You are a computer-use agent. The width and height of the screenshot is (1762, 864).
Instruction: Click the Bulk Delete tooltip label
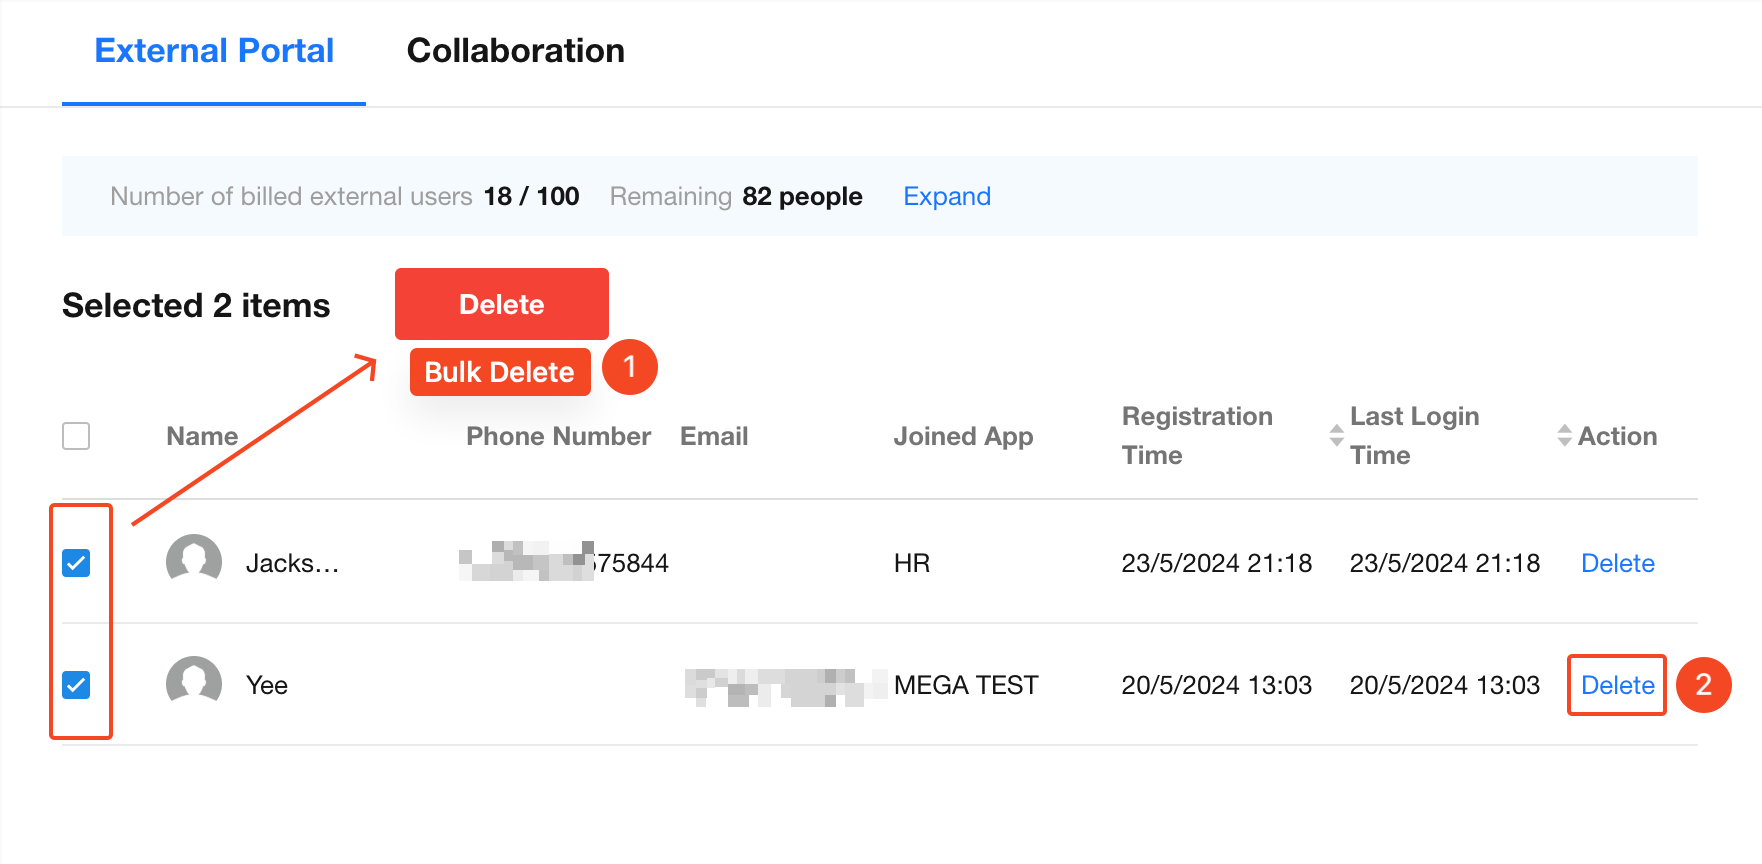pos(499,372)
